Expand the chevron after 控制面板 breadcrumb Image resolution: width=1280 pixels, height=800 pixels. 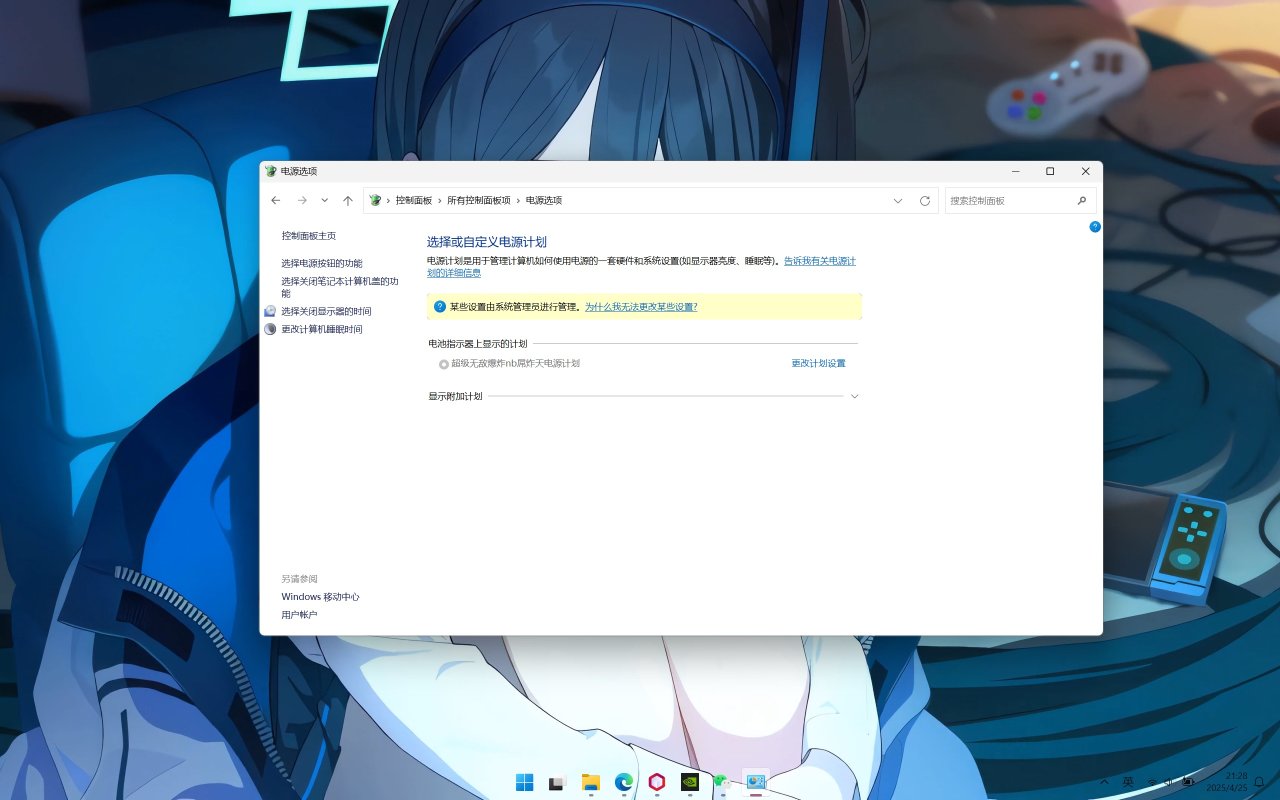[440, 201]
